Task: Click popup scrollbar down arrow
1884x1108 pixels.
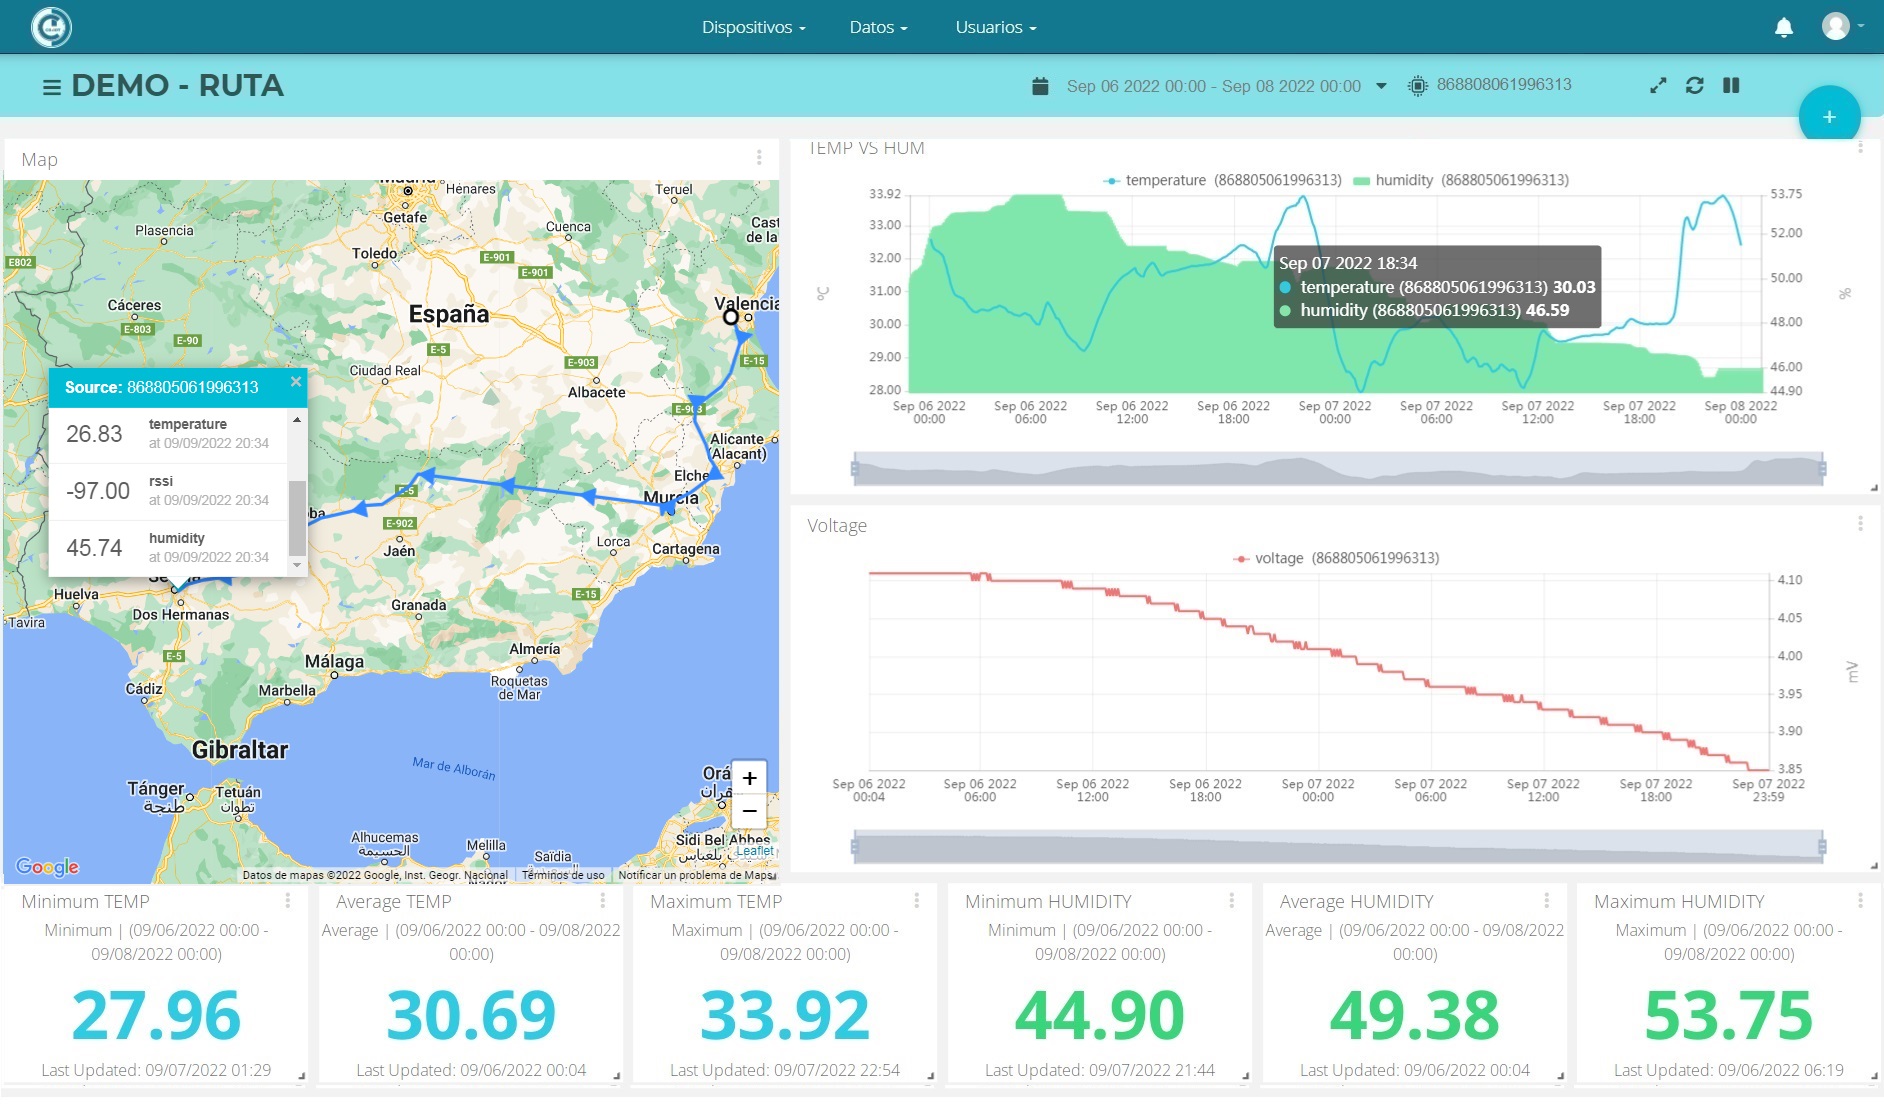Action: (297, 565)
